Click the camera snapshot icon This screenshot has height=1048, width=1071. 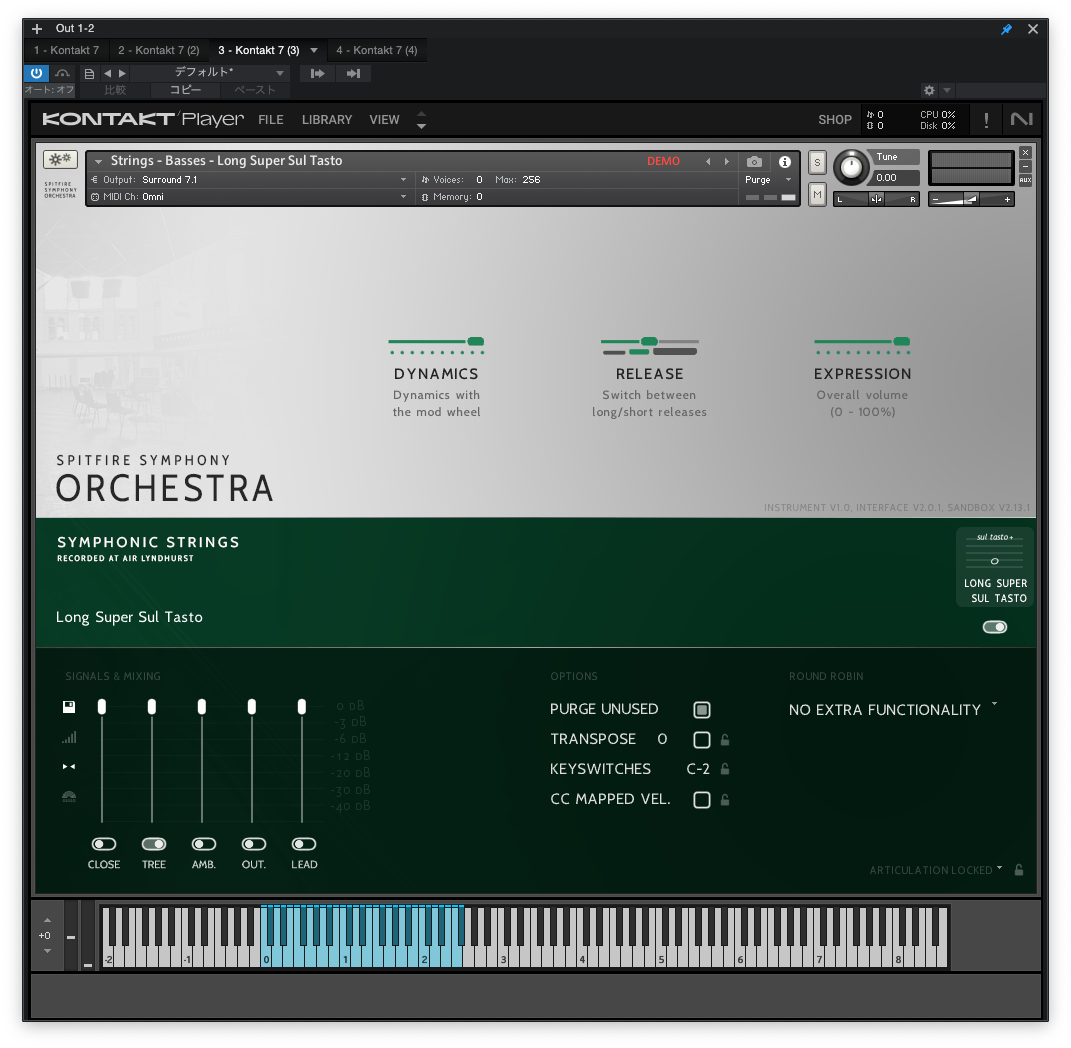(754, 161)
